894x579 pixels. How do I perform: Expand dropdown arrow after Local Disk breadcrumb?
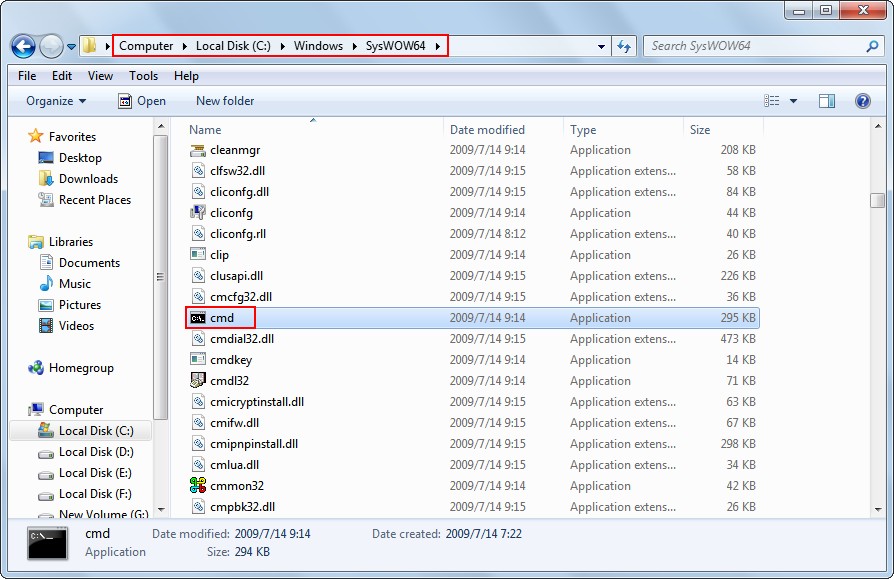282,46
